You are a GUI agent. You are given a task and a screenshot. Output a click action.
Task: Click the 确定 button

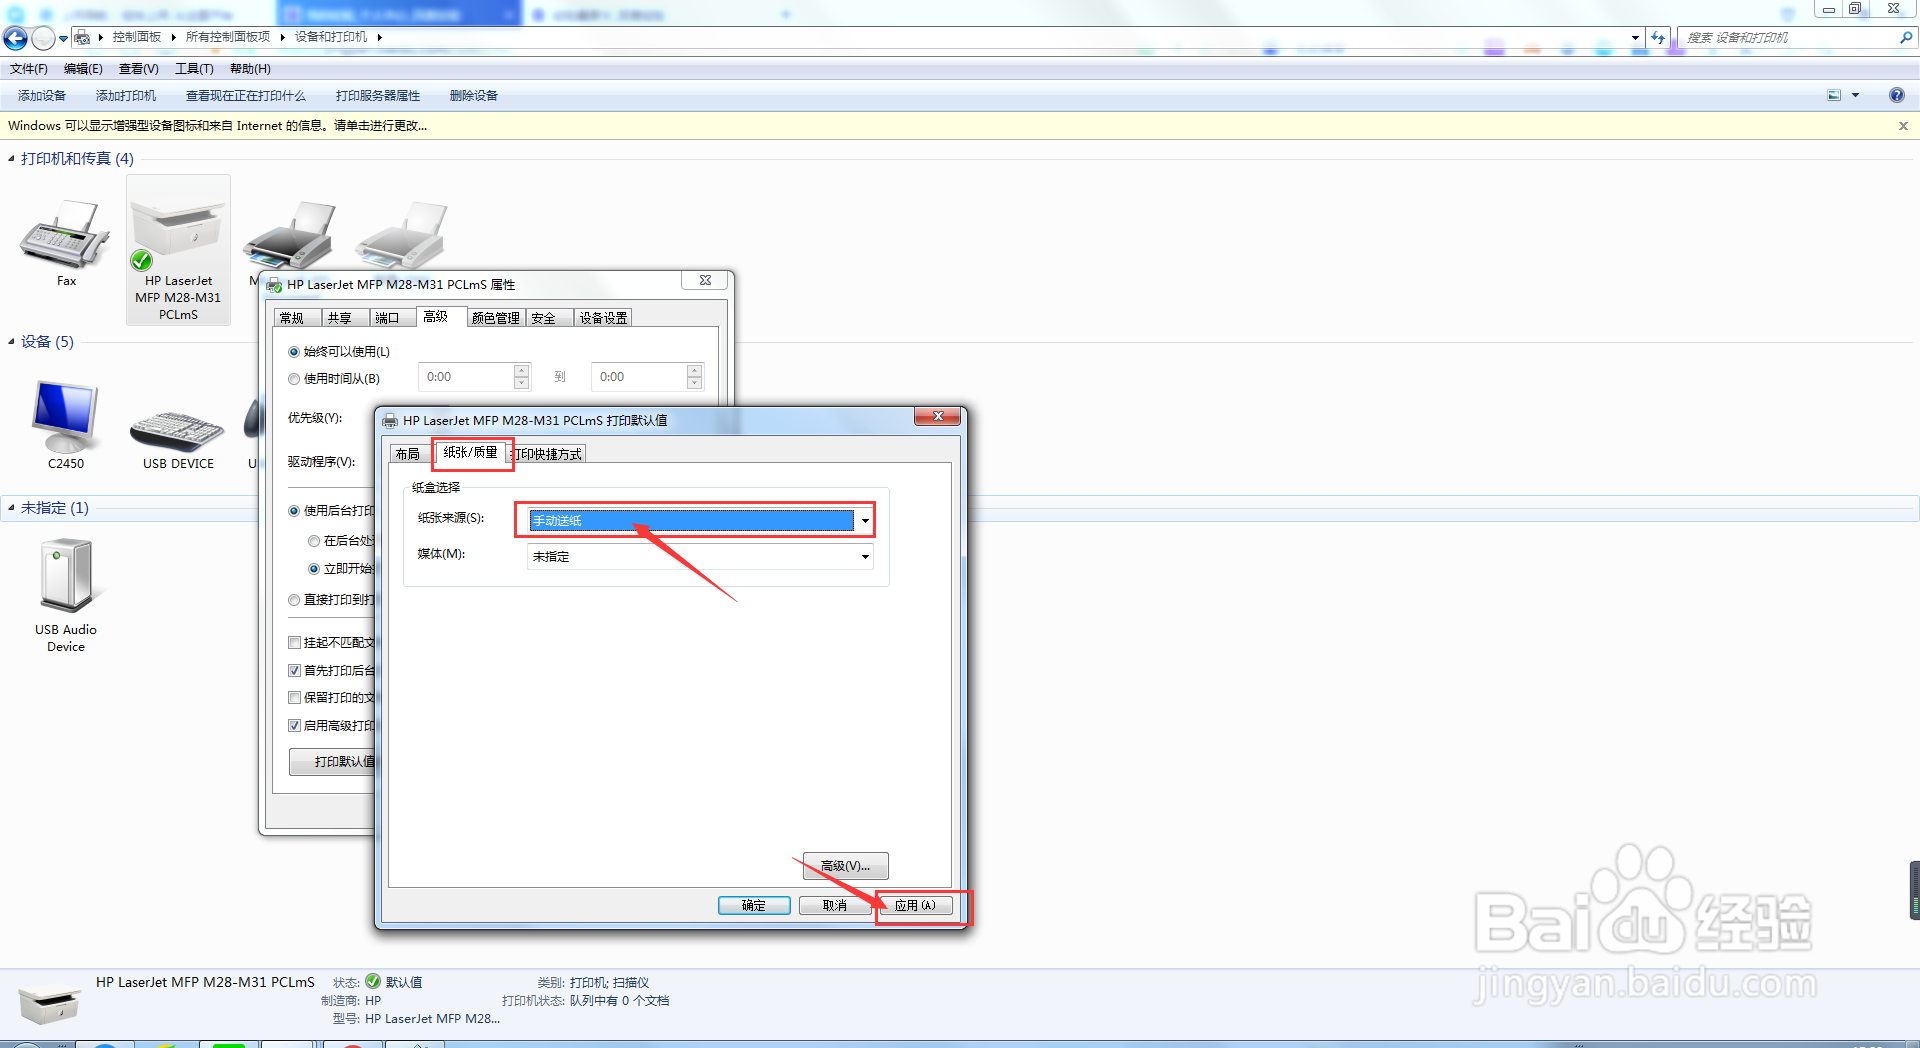(x=754, y=906)
